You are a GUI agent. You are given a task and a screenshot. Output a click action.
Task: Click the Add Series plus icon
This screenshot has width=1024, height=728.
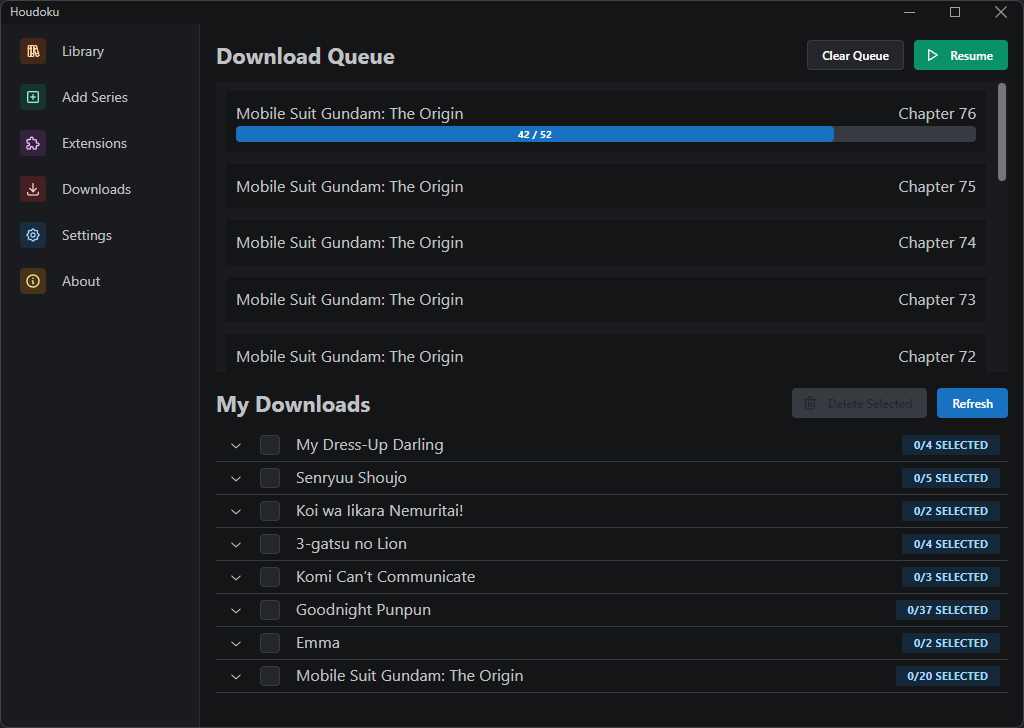[x=33, y=97]
